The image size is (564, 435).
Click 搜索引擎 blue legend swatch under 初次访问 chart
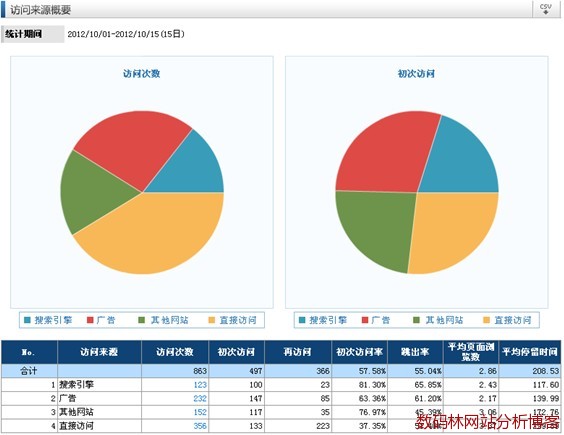click(x=302, y=320)
